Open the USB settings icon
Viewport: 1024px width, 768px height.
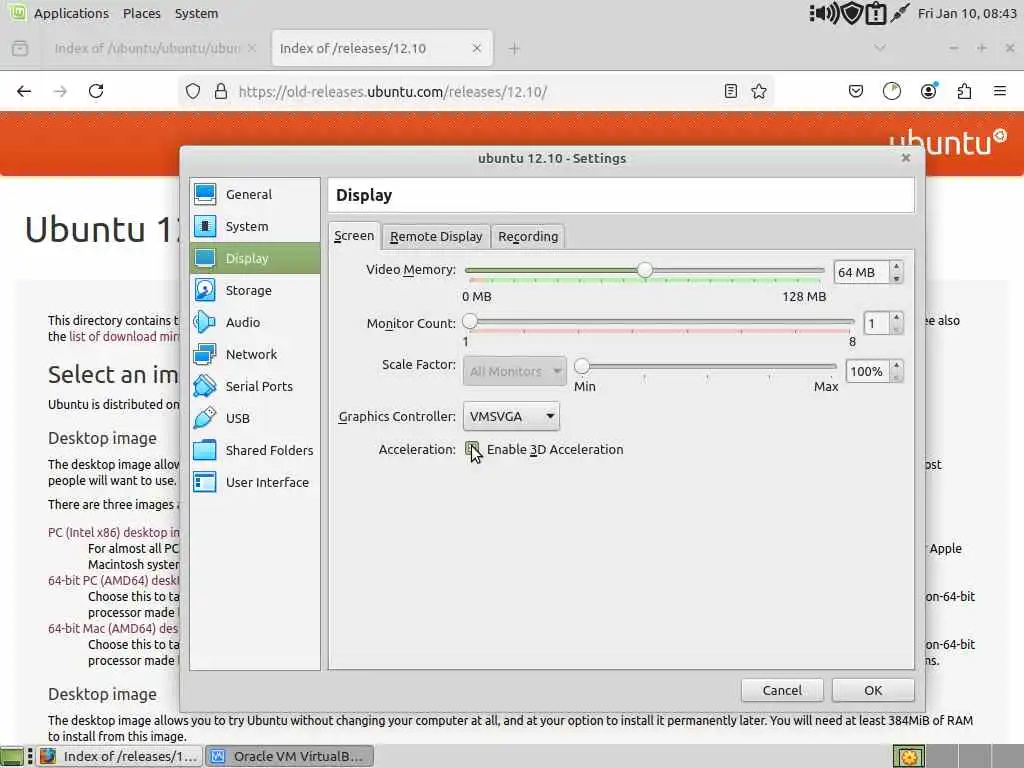205,418
